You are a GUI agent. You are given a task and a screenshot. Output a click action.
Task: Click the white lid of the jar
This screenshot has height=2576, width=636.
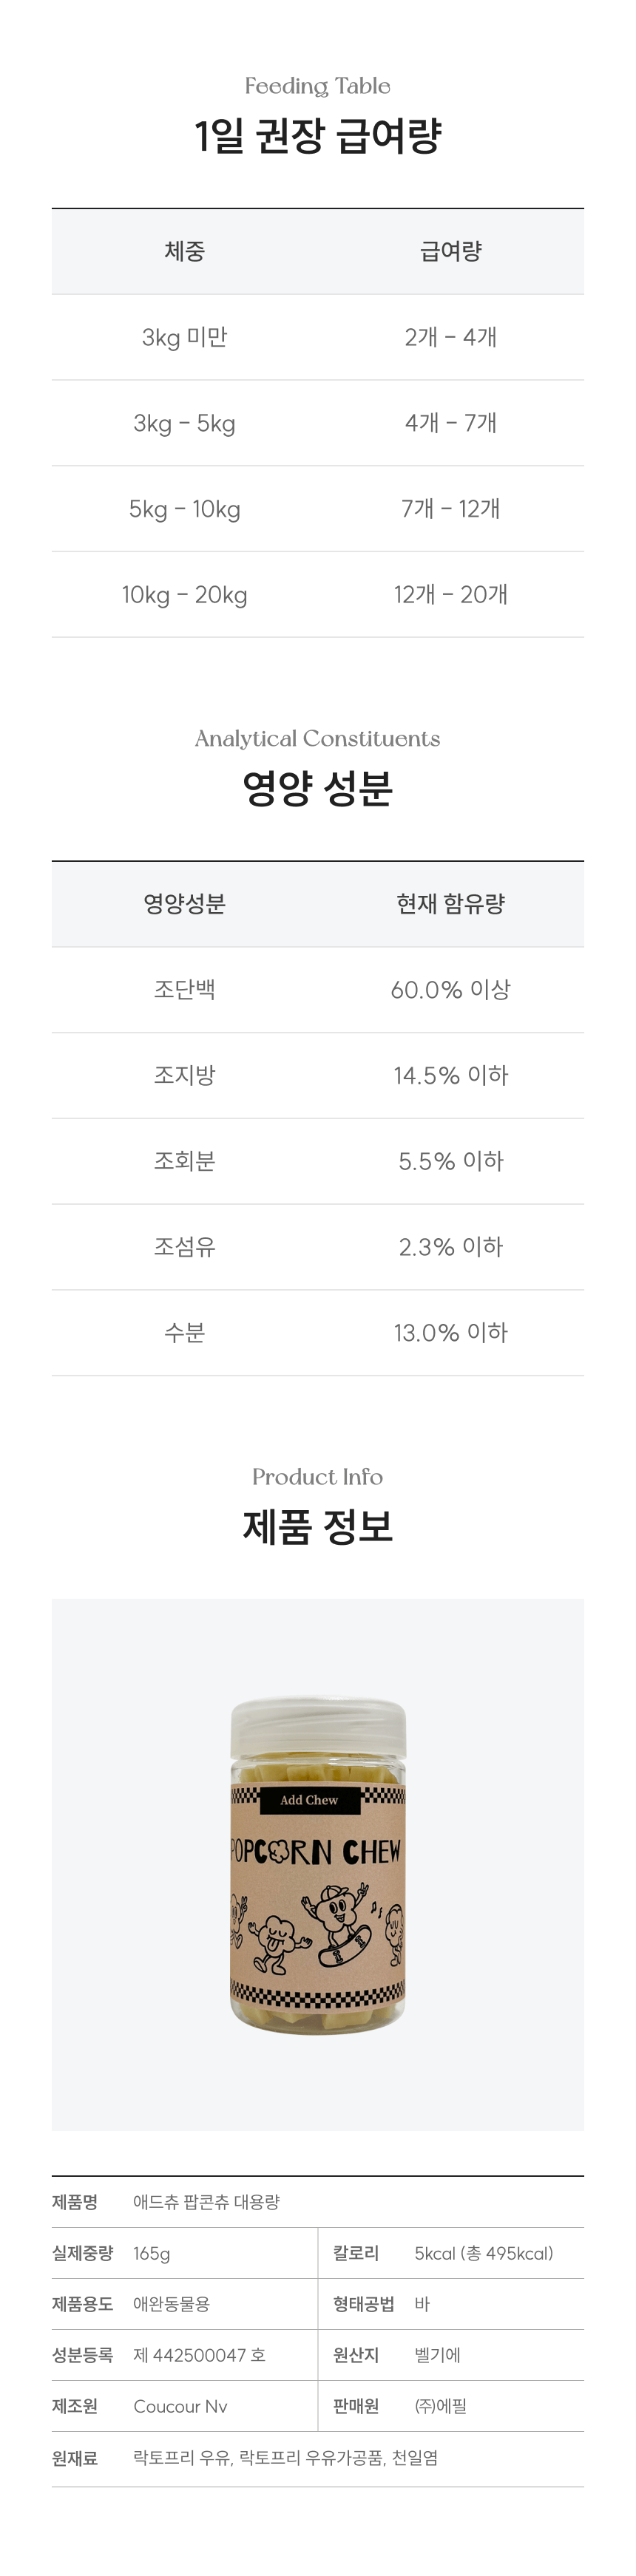318,1728
